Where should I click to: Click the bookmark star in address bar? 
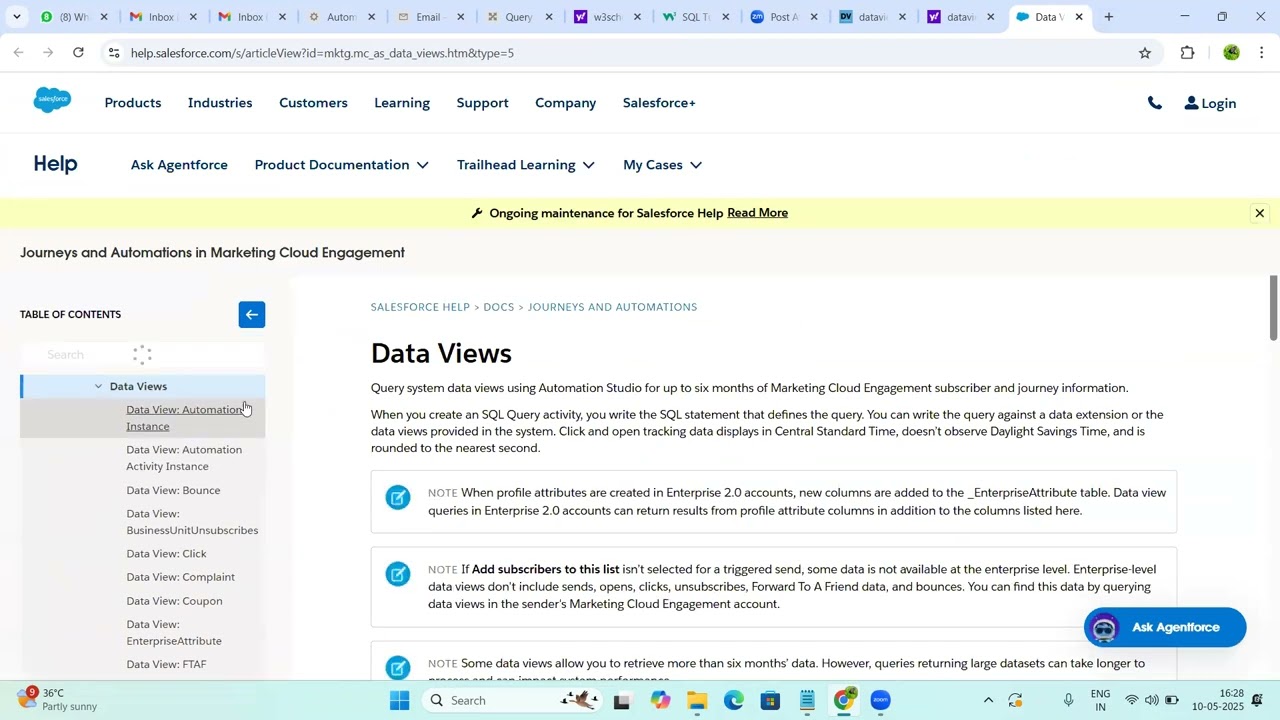pos(1145,53)
